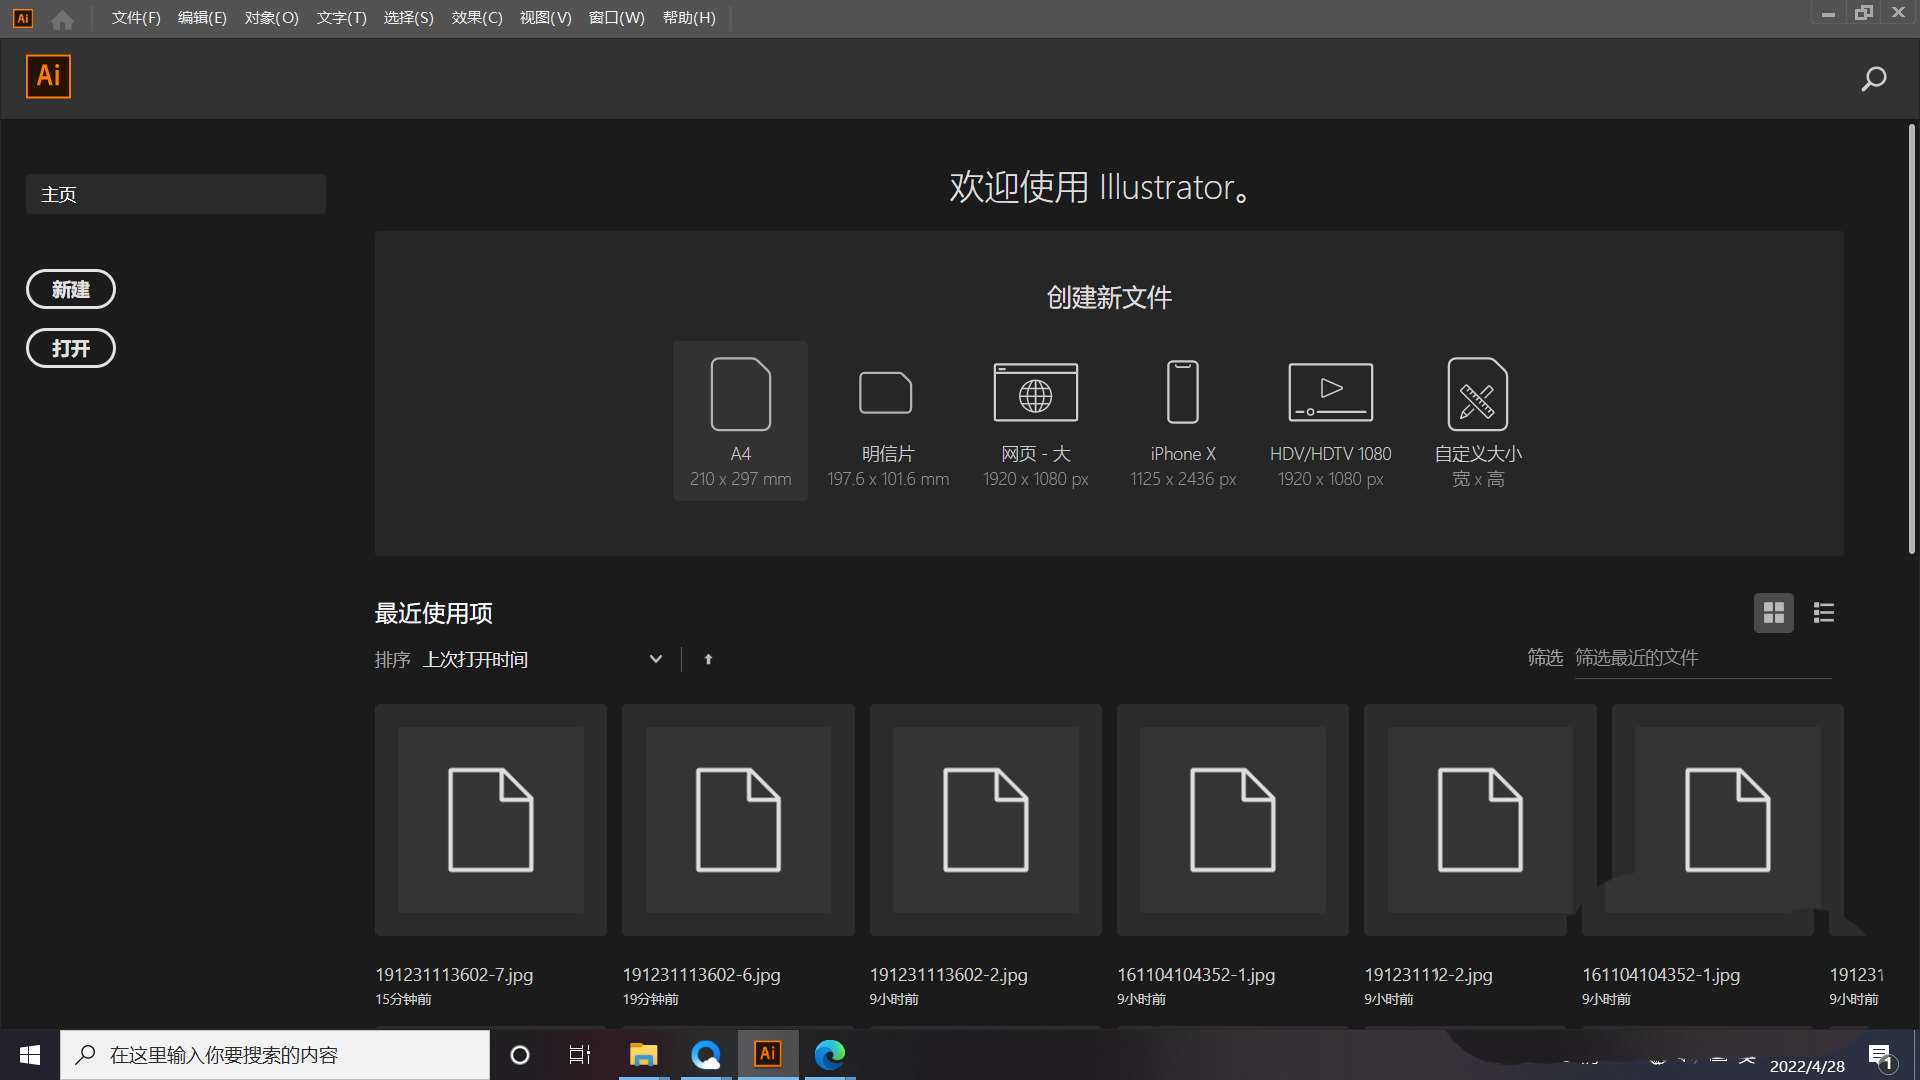Open thumbnail 191231112-2.jpg

[1480, 820]
